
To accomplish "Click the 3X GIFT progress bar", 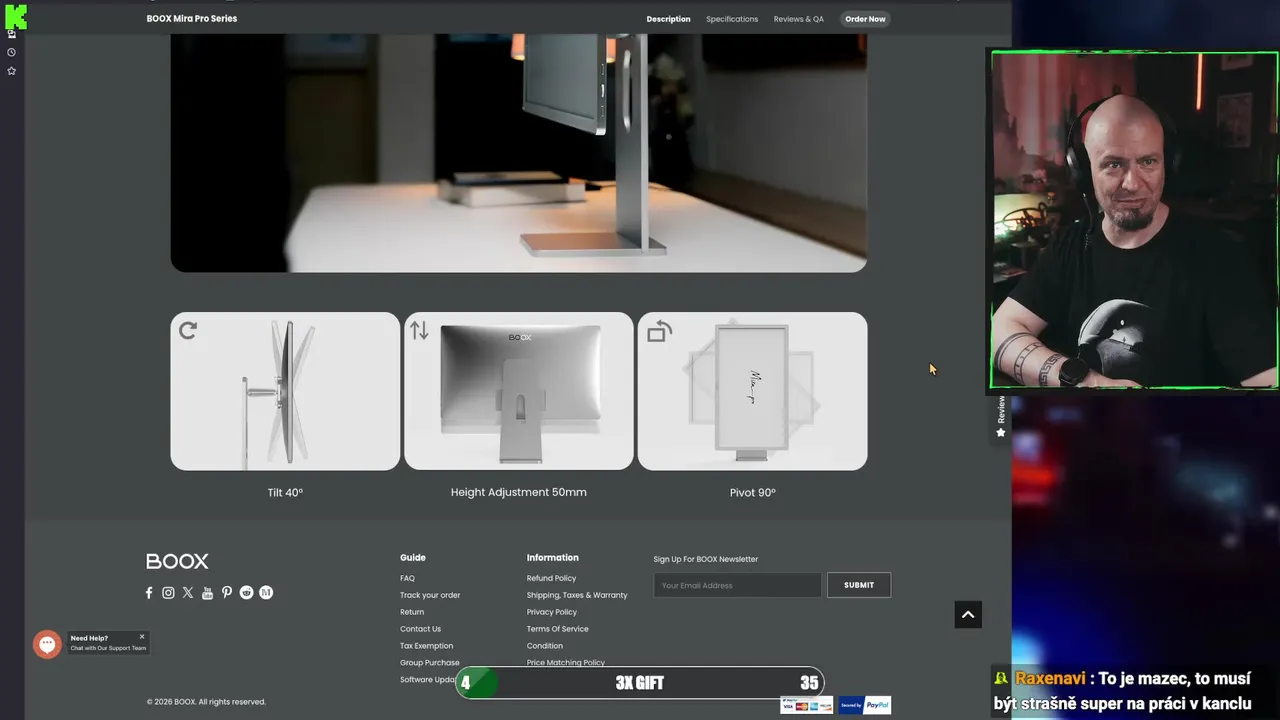I will (x=640, y=683).
